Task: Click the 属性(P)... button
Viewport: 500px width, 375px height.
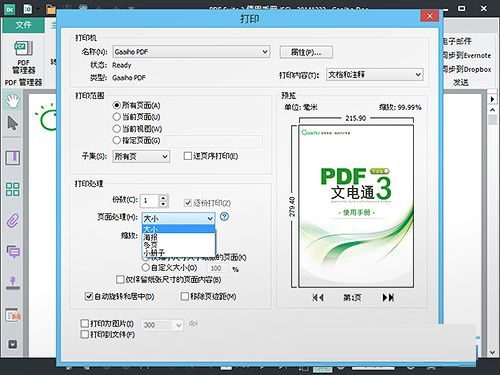Action: (x=306, y=52)
